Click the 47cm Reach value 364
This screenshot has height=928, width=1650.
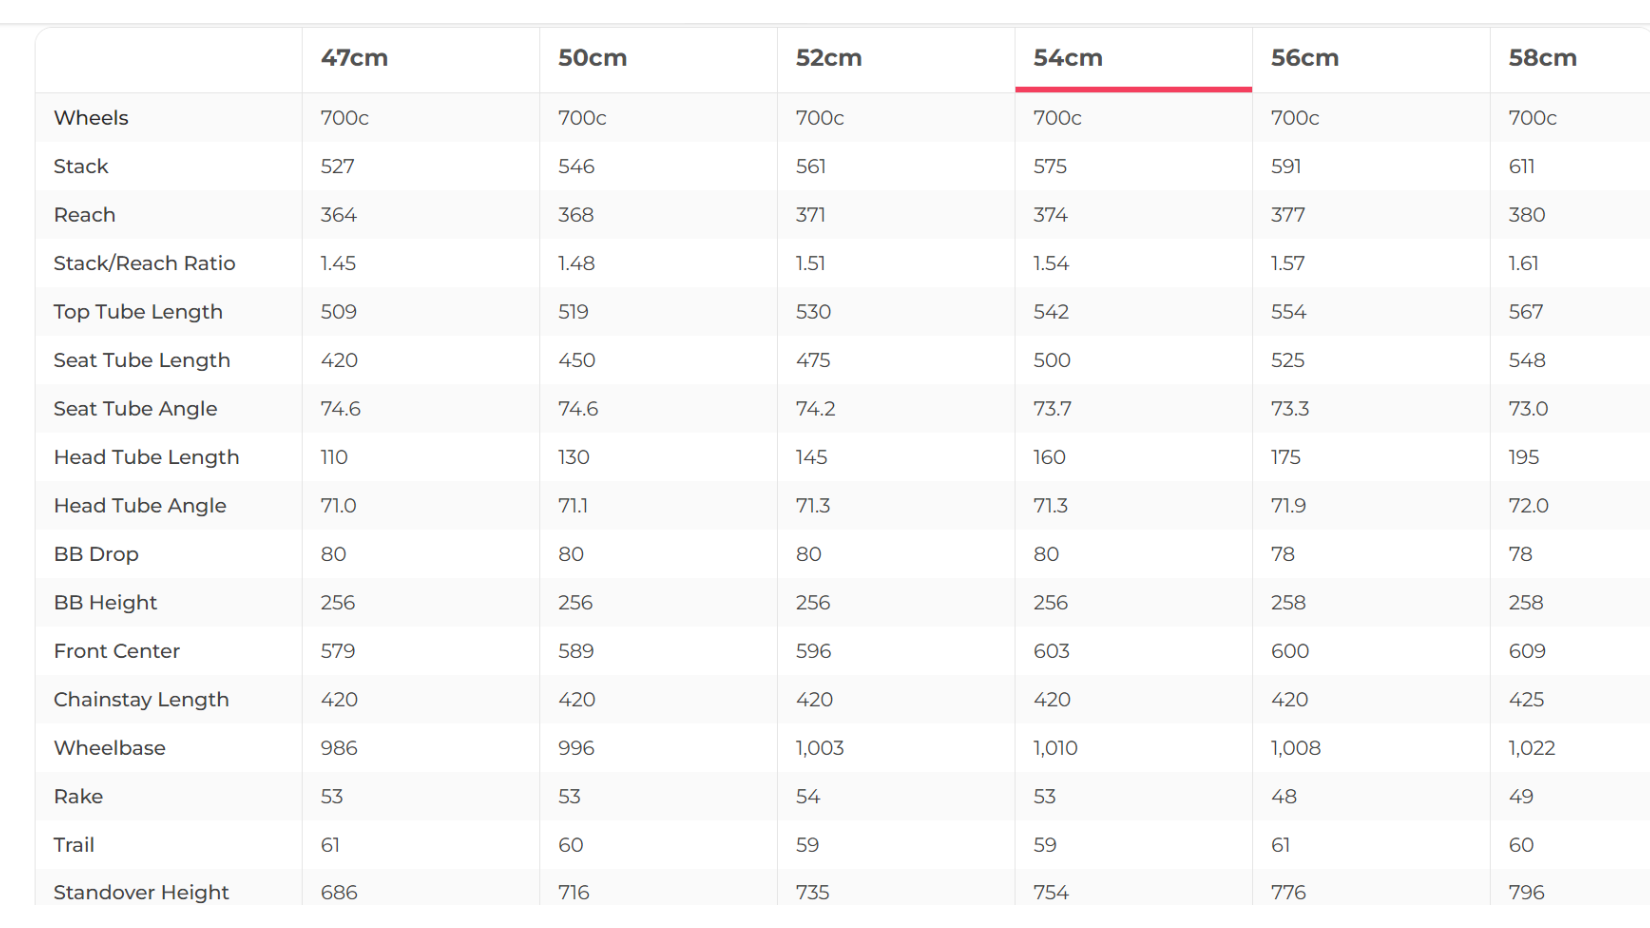coord(339,215)
